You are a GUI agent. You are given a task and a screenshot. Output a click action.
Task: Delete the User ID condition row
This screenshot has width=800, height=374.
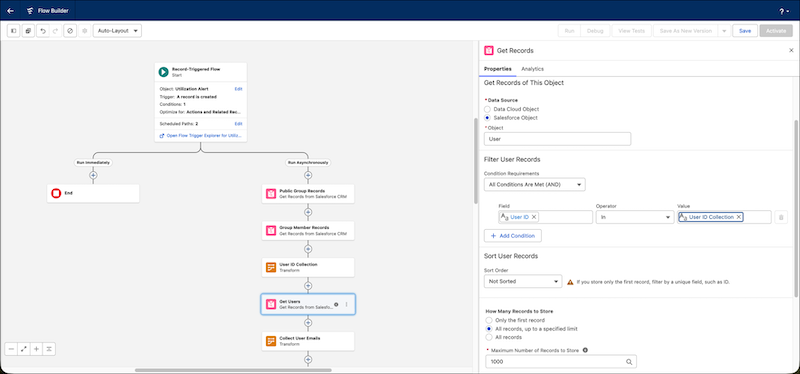(x=781, y=217)
